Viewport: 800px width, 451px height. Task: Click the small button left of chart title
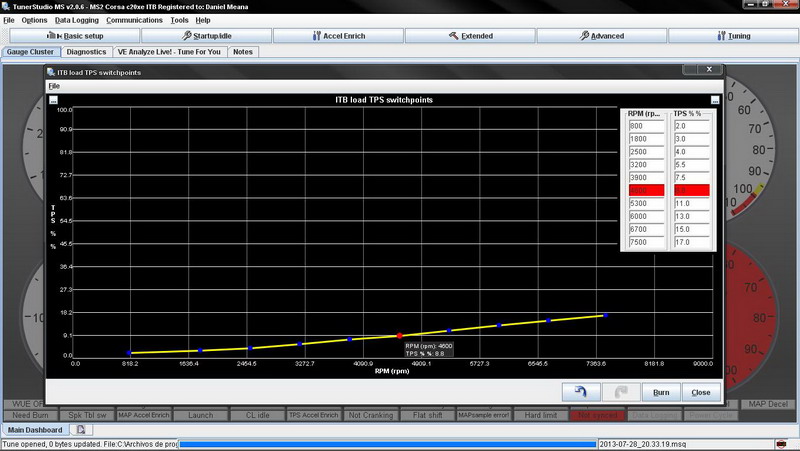pyautogui.click(x=53, y=101)
